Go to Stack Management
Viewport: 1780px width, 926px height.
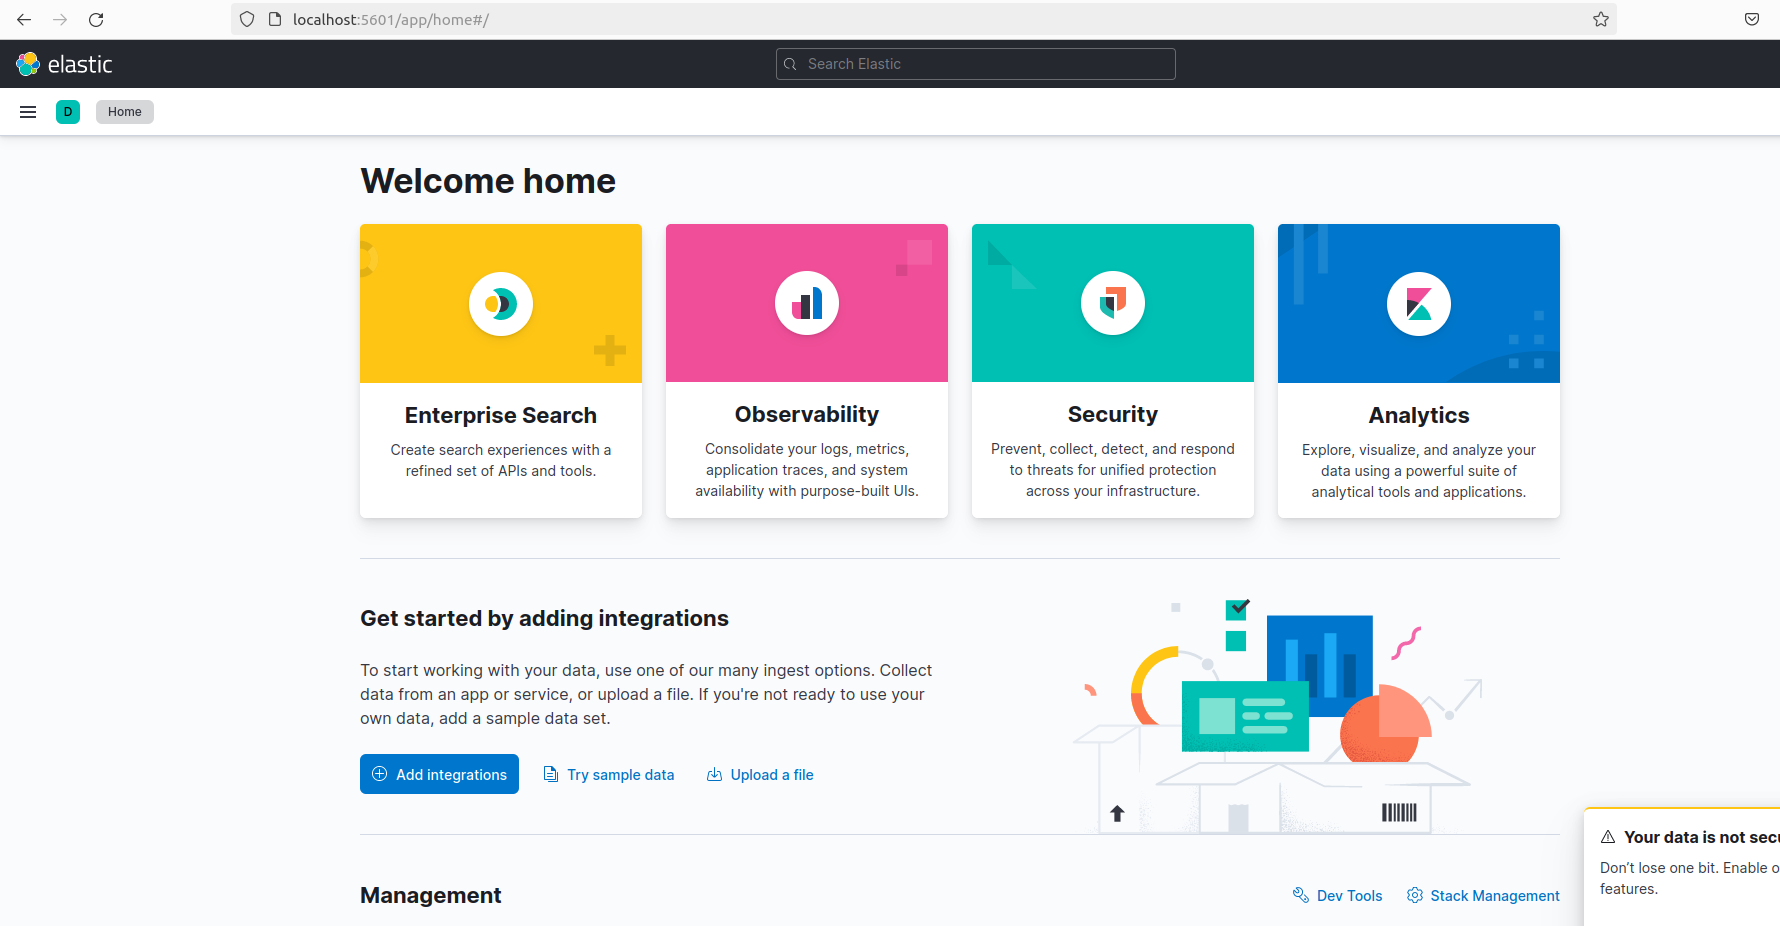pos(1495,896)
